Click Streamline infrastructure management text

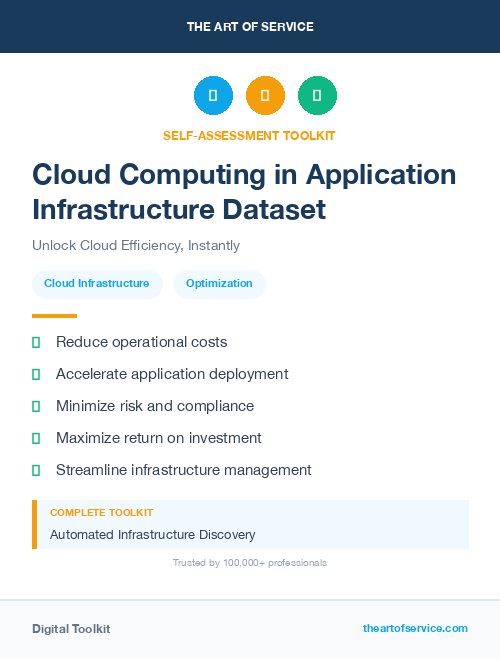click(x=184, y=470)
